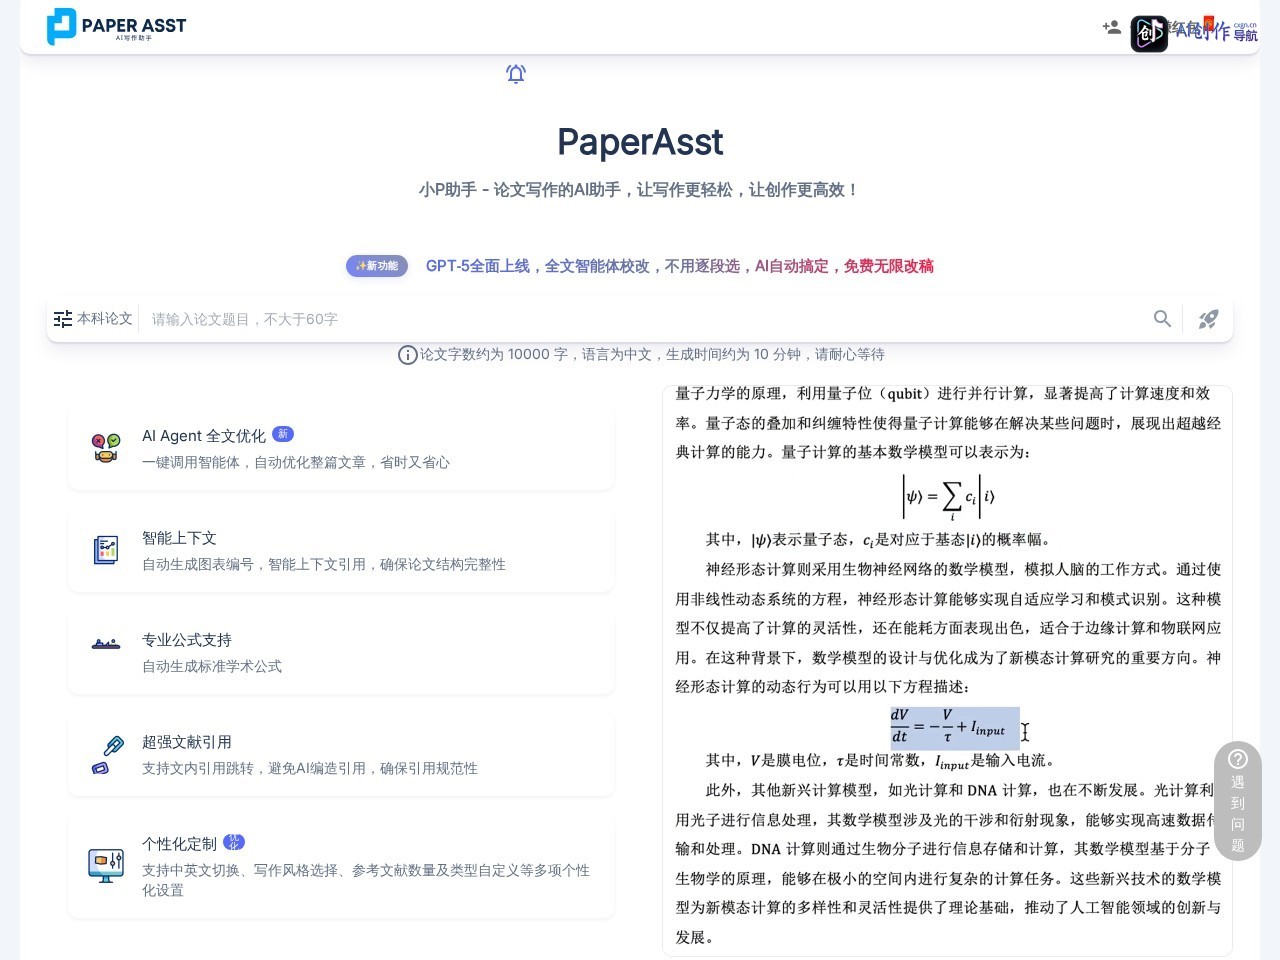Click description 自动生成标准学术公式

[212, 666]
